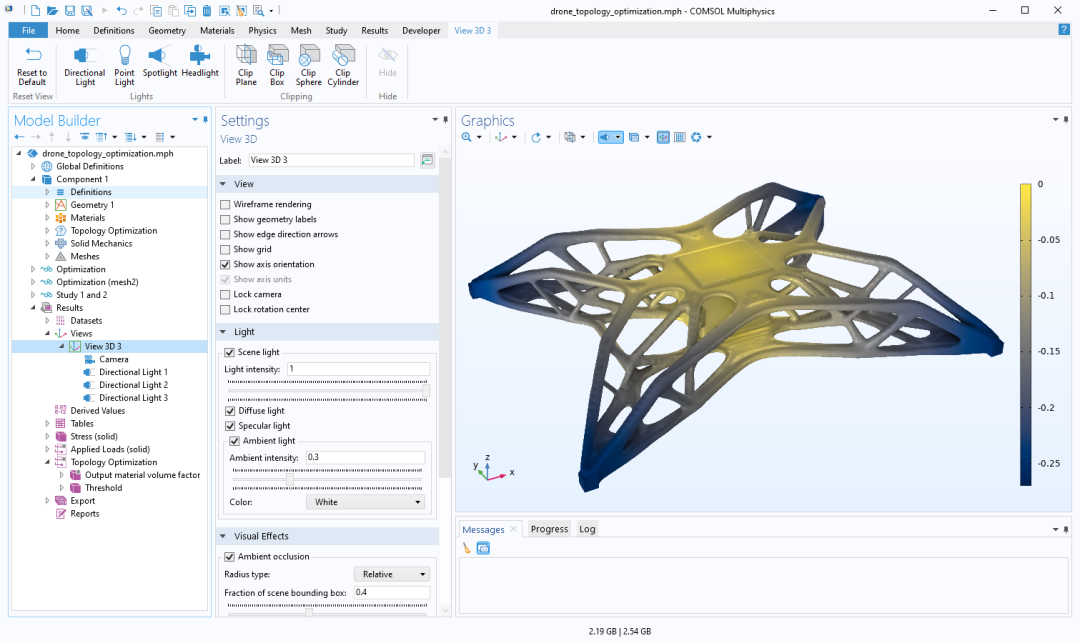Enable Wireframe rendering checkbox

click(225, 204)
